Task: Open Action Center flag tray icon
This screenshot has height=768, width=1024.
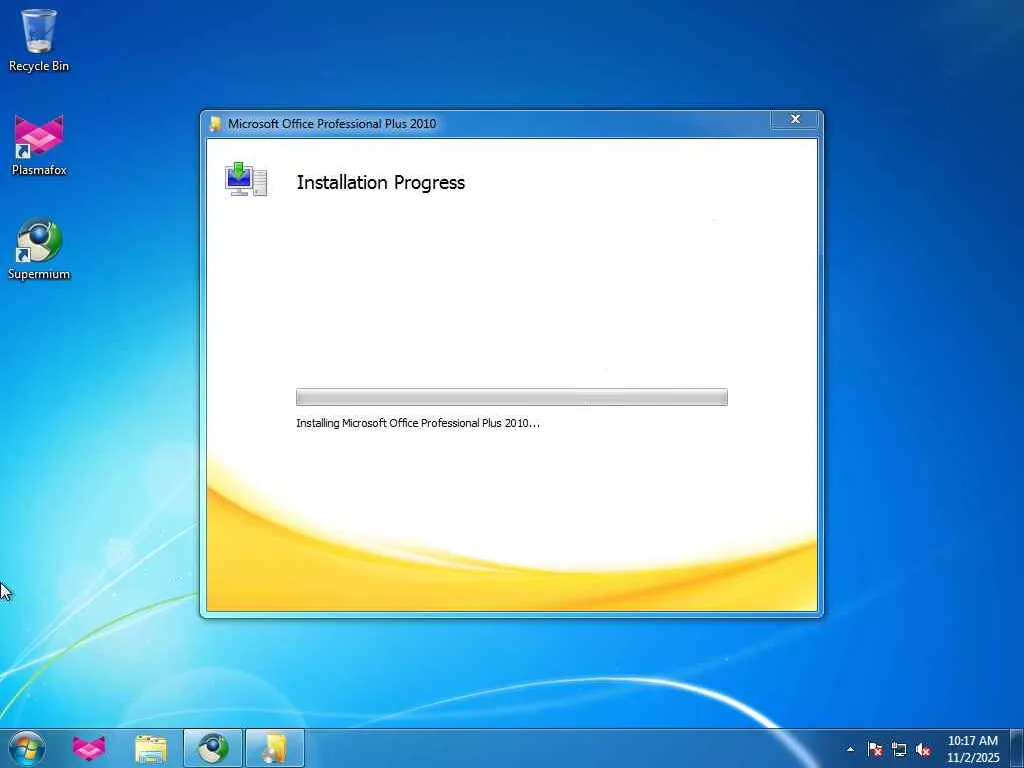Action: [x=875, y=749]
